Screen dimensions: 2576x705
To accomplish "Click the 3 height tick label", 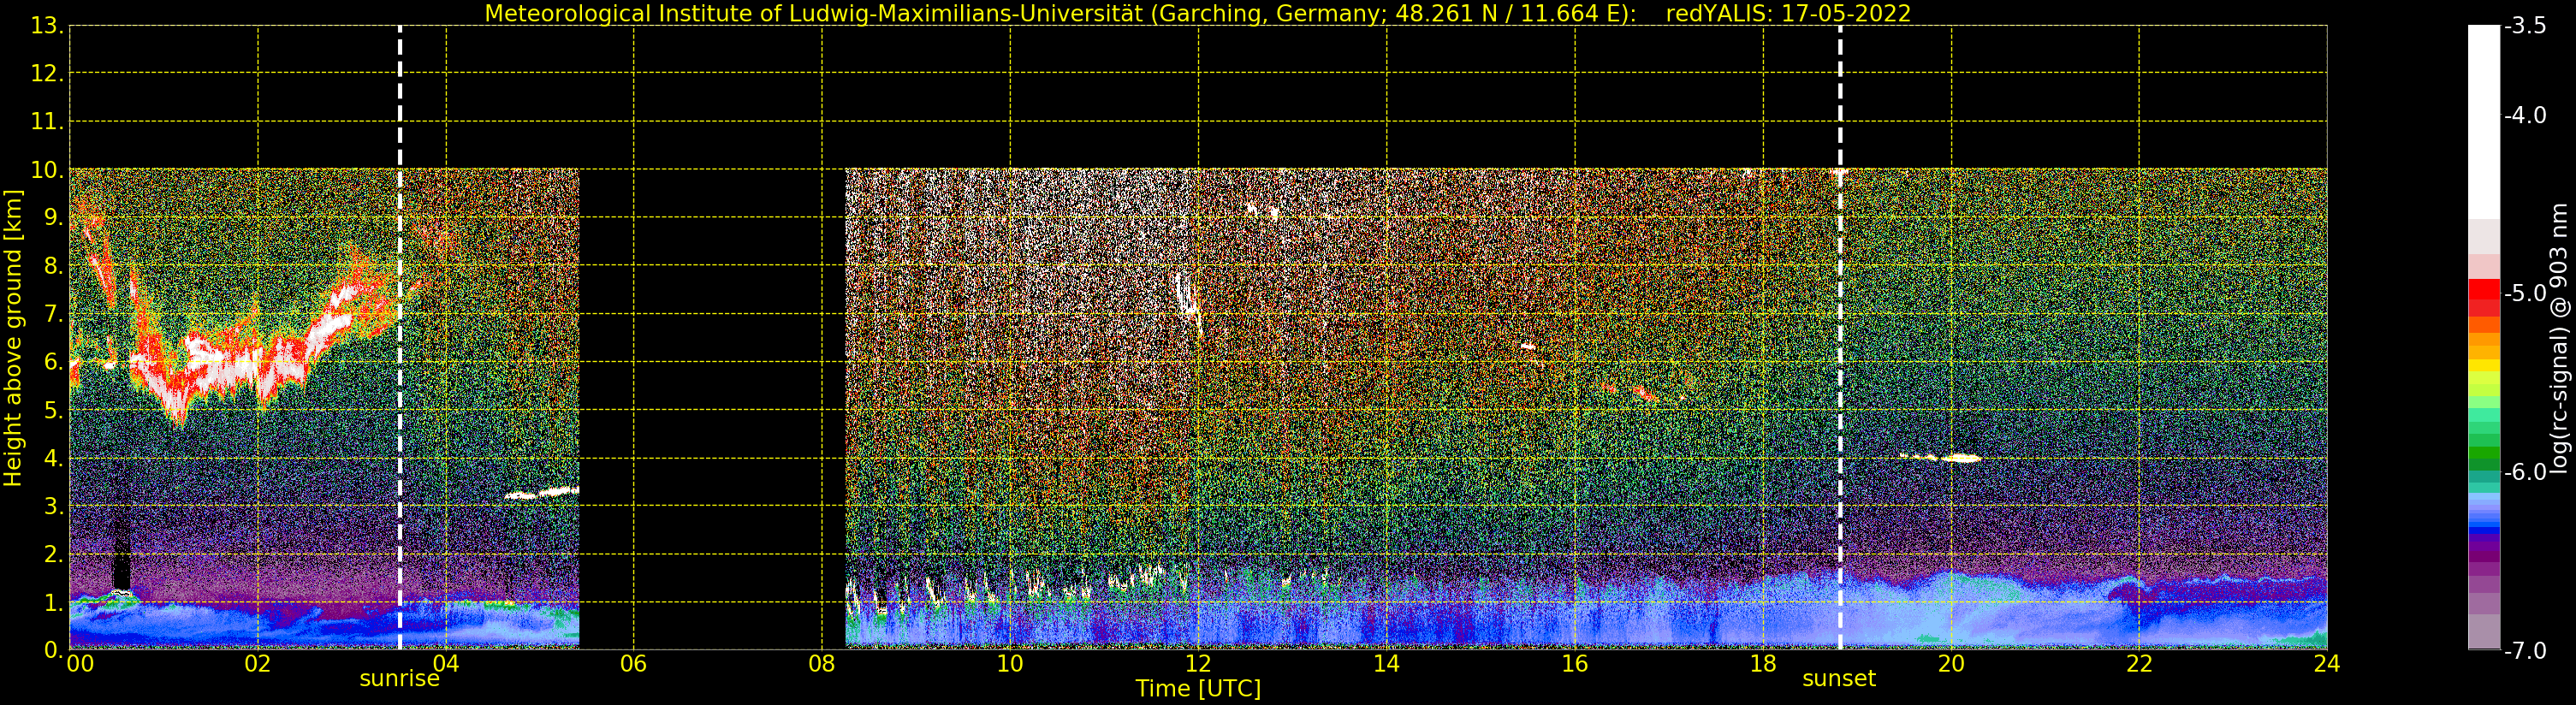I will click(52, 506).
